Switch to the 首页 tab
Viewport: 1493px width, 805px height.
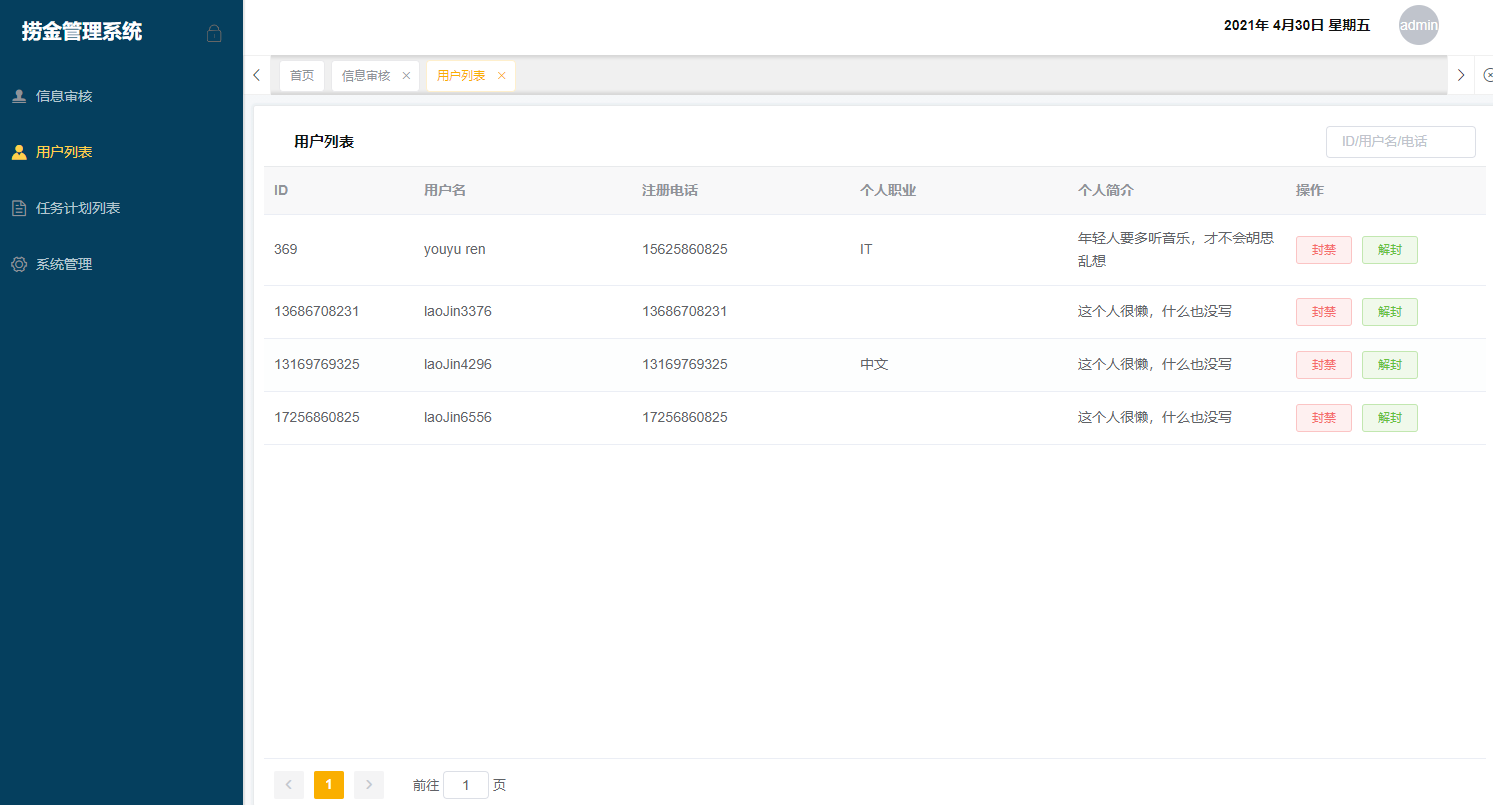pos(302,75)
